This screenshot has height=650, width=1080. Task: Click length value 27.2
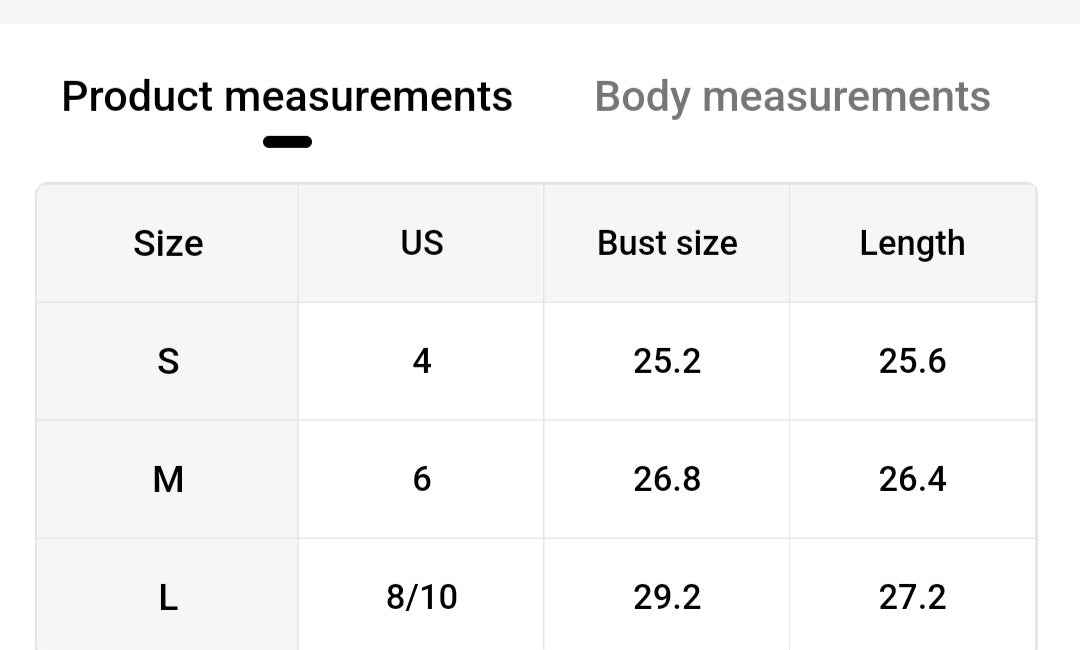click(912, 596)
